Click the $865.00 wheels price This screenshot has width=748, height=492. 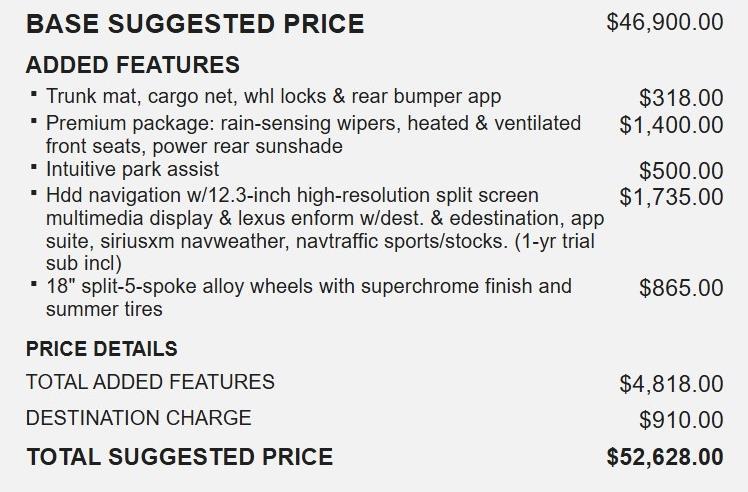[x=680, y=289]
